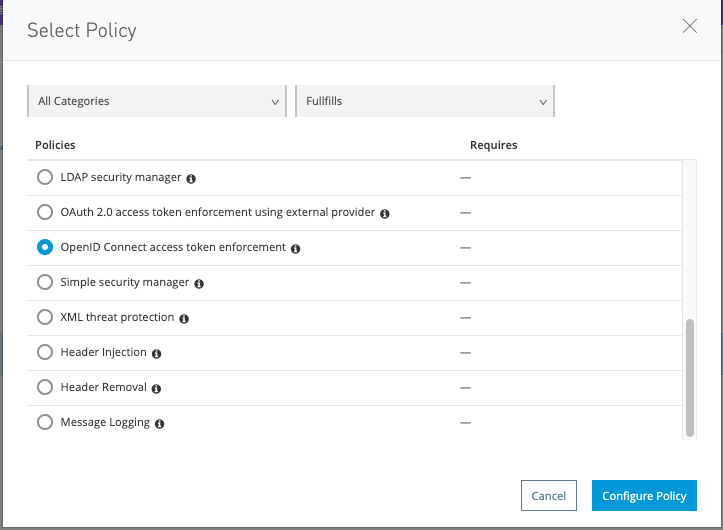Select Header Removal radio option
This screenshot has width=723, height=530.
coord(45,387)
